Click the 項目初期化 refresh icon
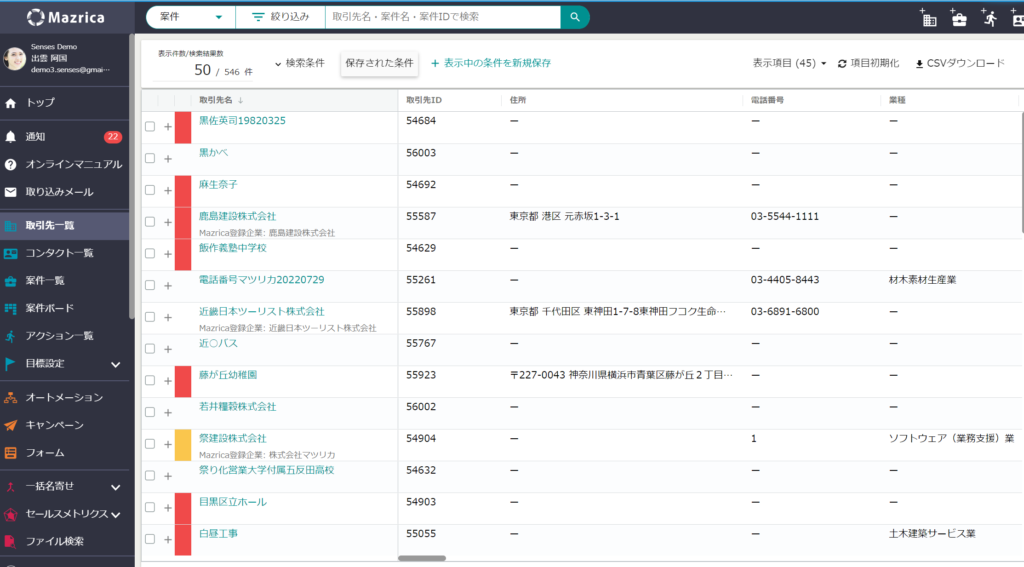1024x567 pixels. tap(842, 63)
